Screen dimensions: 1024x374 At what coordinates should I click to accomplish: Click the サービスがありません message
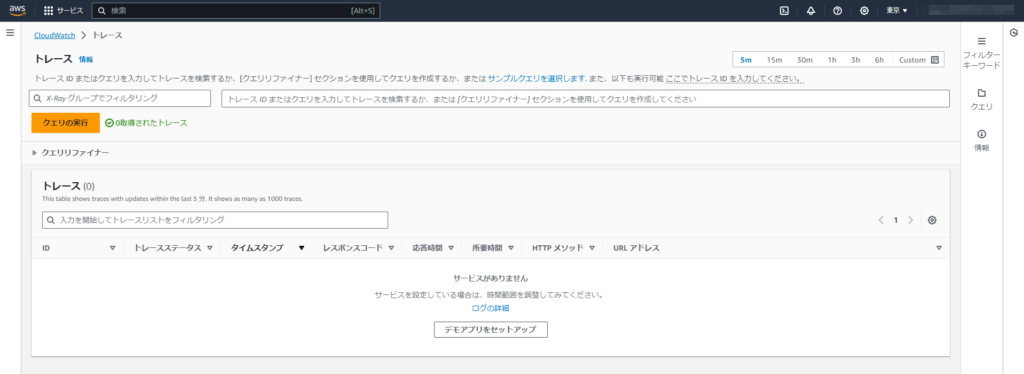coord(490,278)
